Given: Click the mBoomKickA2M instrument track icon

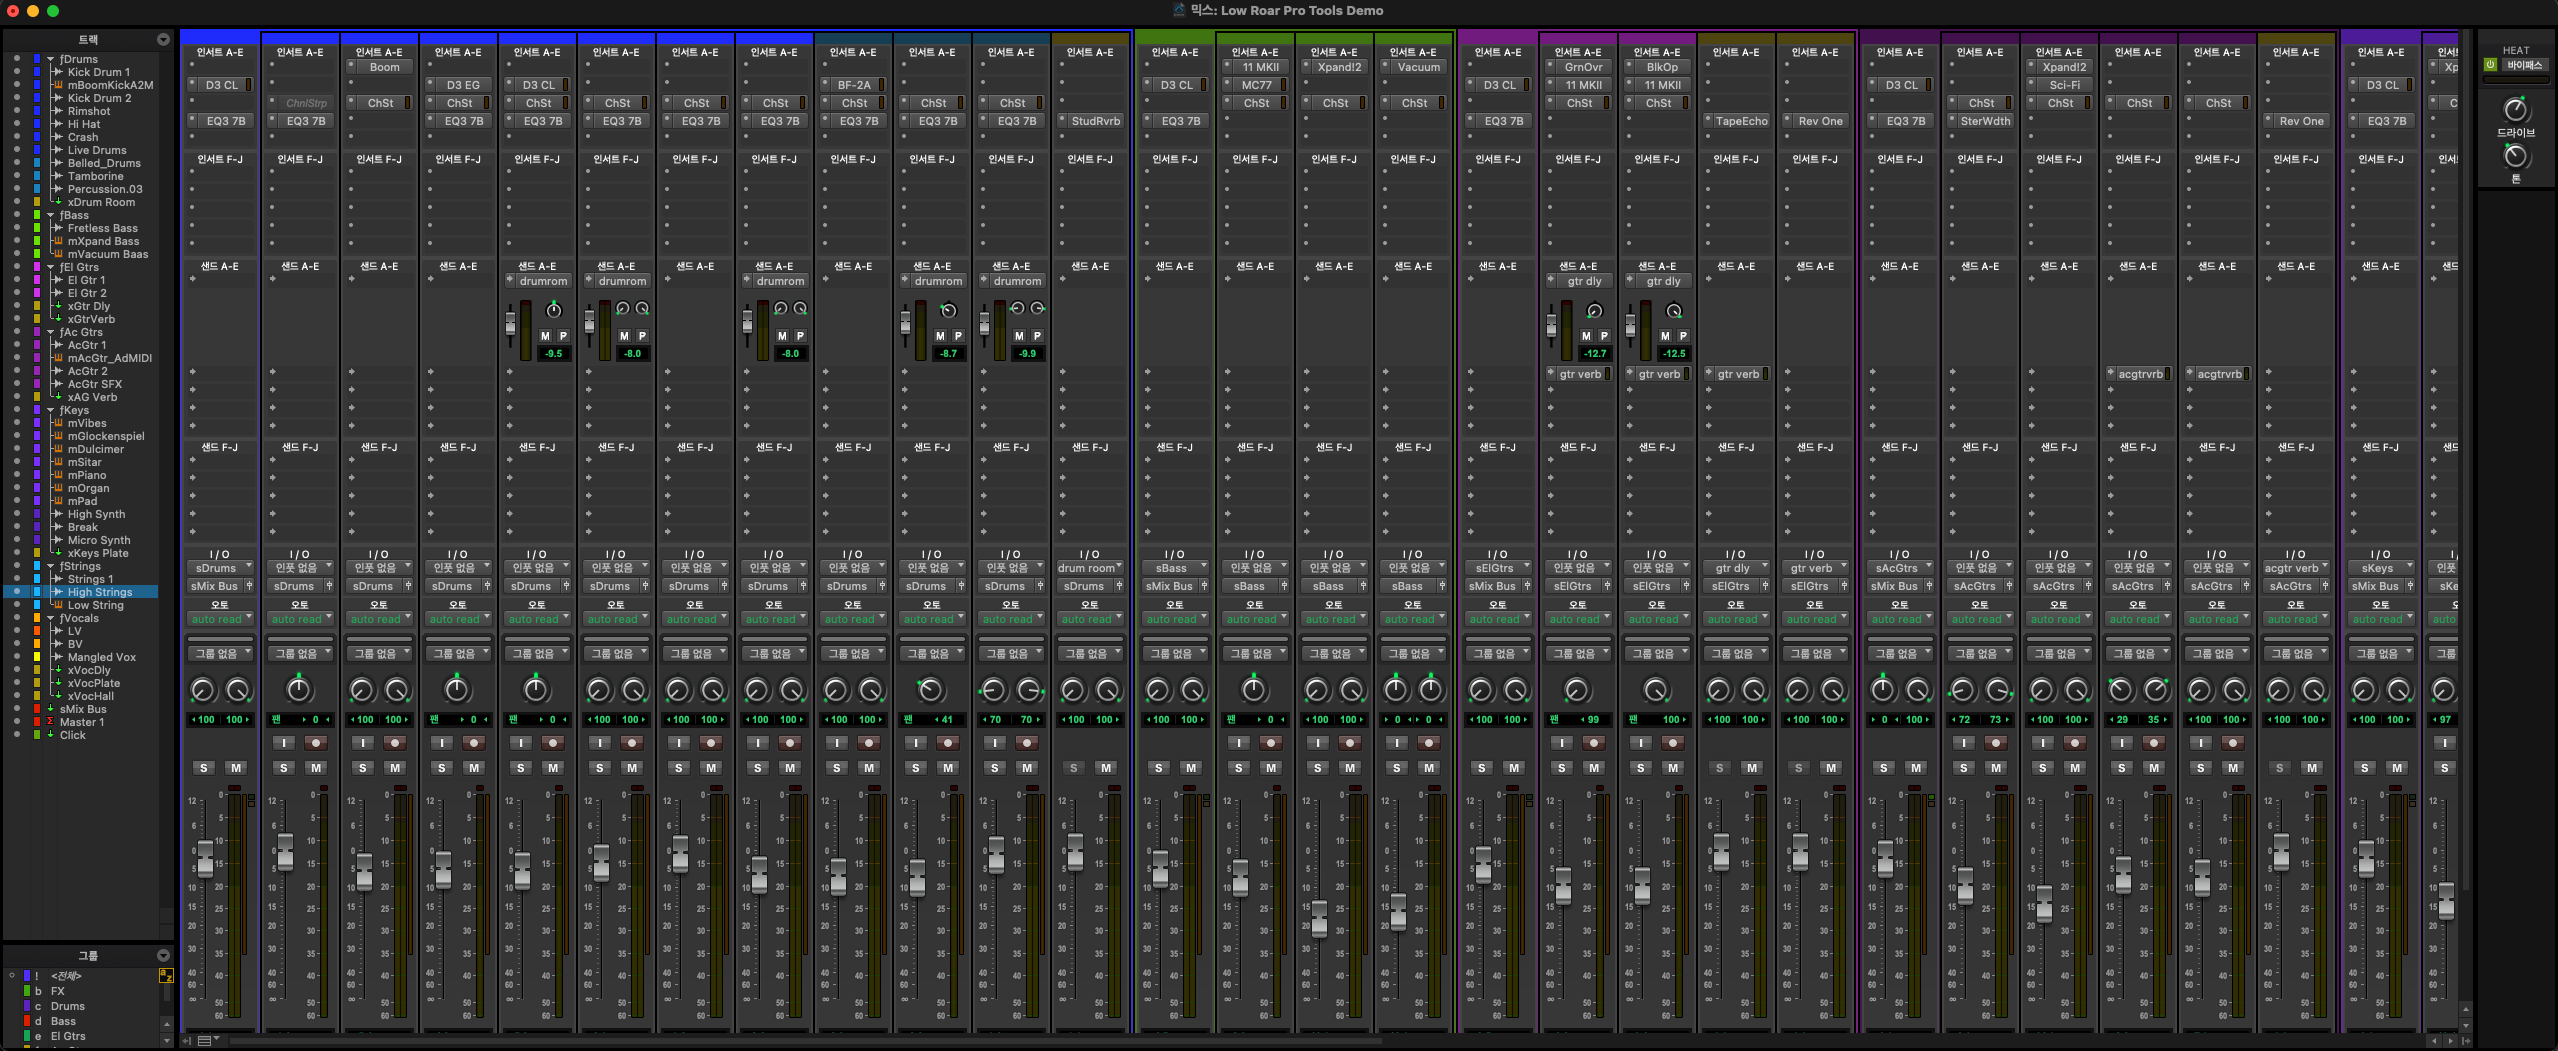Looking at the screenshot, I should tap(58, 85).
